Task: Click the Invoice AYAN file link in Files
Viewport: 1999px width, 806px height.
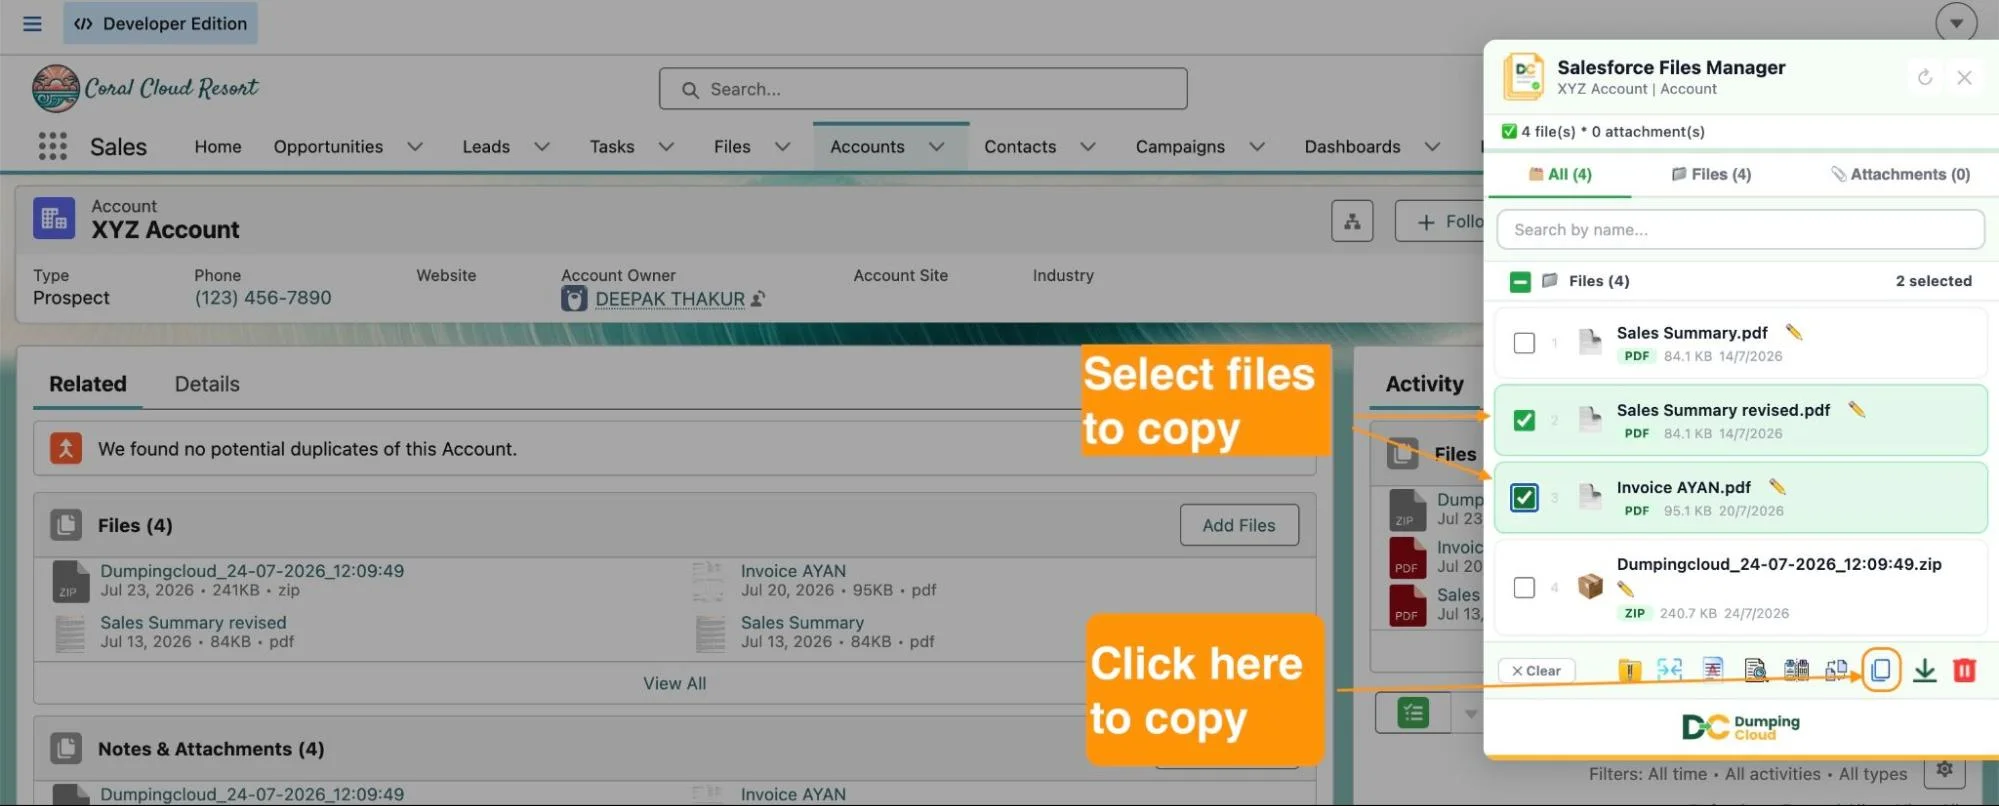Action: click(793, 571)
